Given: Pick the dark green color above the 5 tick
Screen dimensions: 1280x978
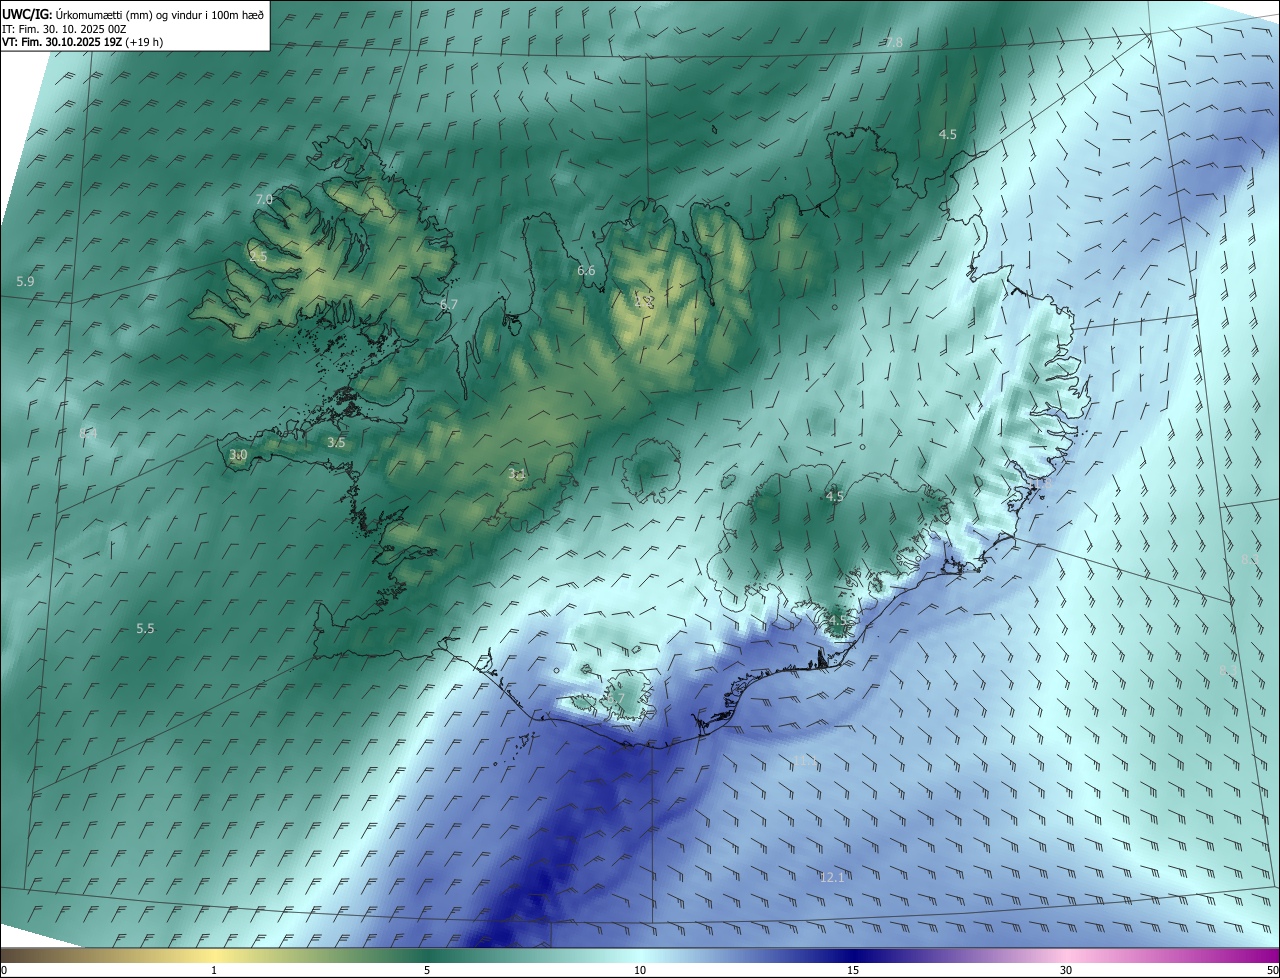Looking at the screenshot, I should [x=427, y=955].
